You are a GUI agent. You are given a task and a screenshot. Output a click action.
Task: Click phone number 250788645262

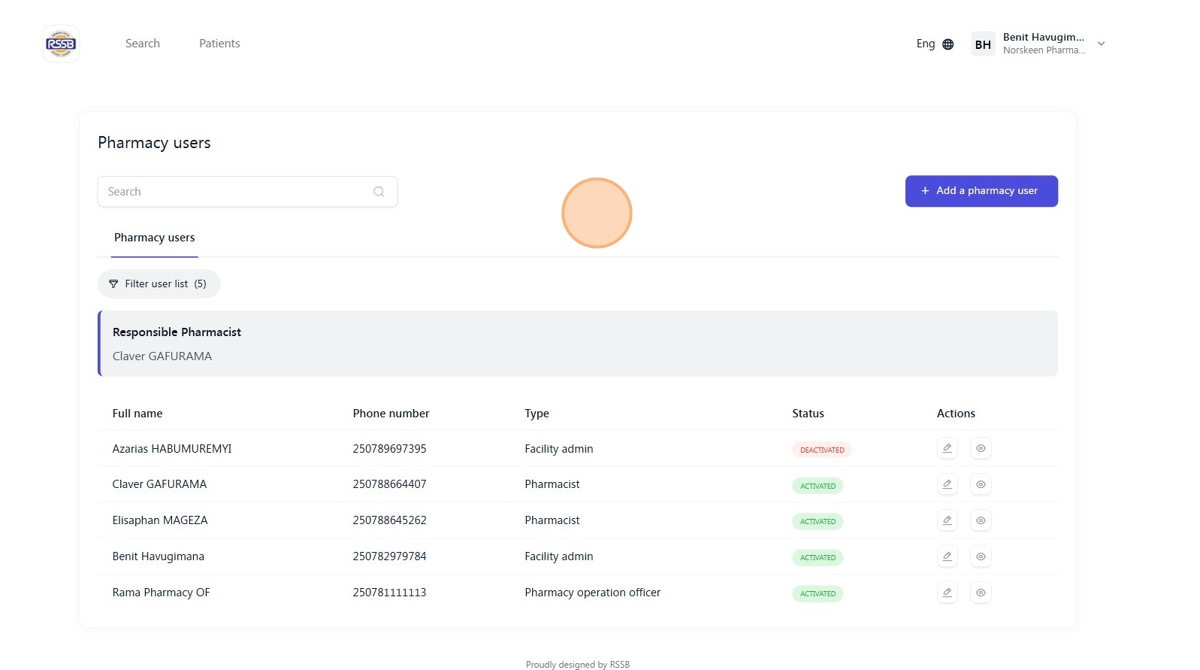(x=389, y=520)
